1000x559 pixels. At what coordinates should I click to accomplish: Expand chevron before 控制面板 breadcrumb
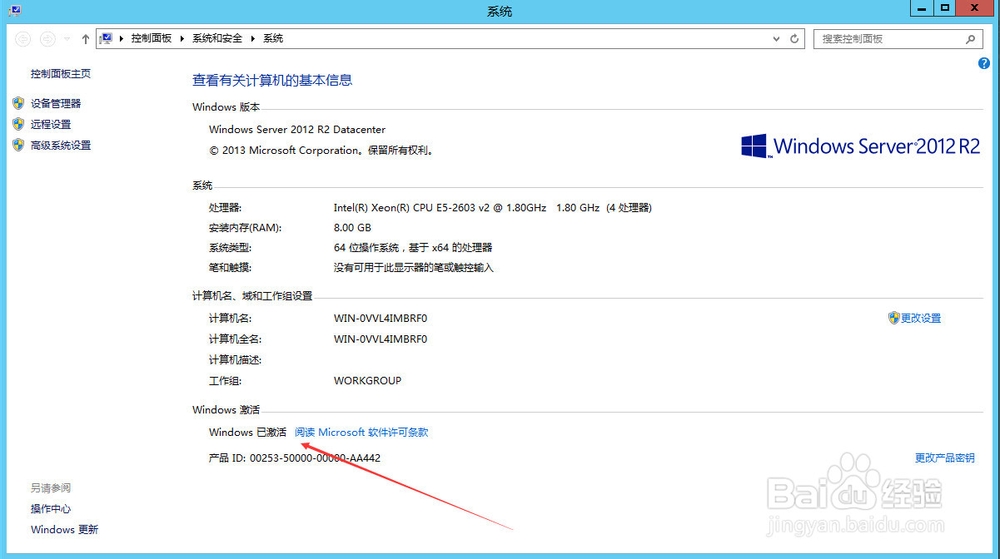coord(121,38)
